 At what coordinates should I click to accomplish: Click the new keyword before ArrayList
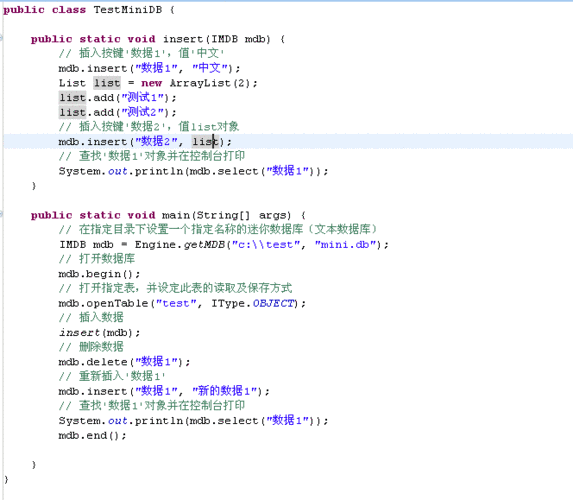(x=151, y=83)
